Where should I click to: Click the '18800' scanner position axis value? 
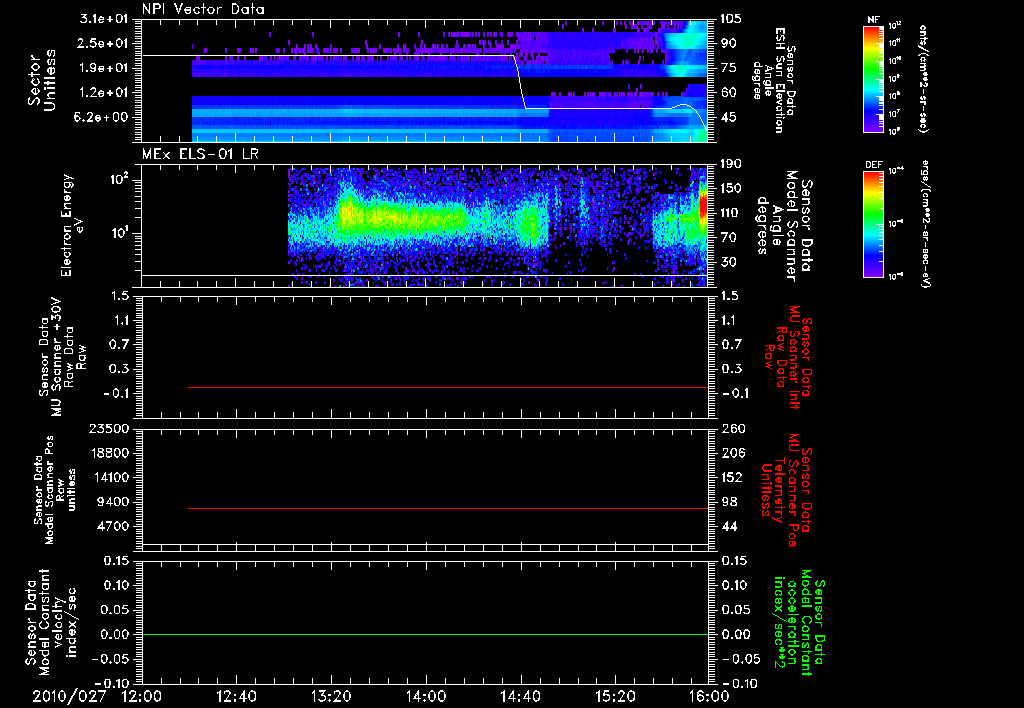click(x=110, y=453)
